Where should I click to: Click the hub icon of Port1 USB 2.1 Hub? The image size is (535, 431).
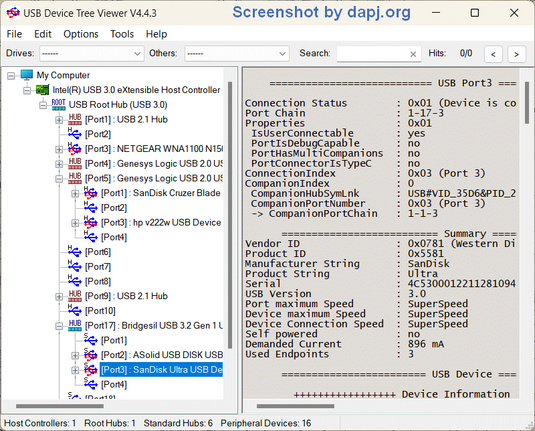[x=75, y=119]
